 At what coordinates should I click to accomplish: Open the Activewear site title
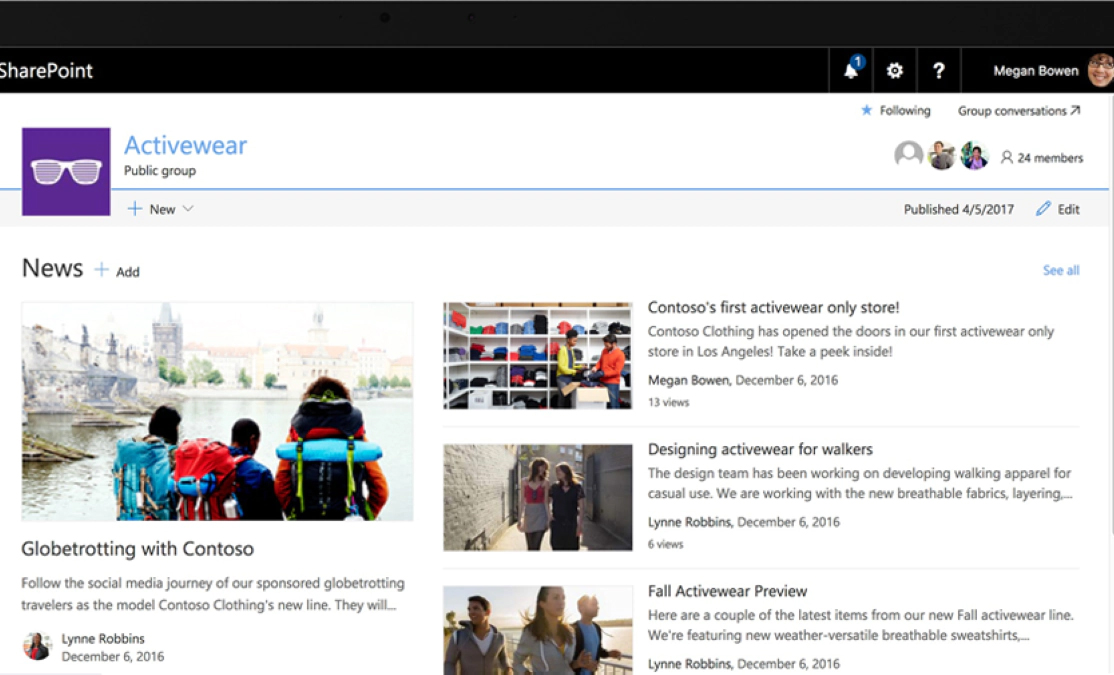point(185,145)
